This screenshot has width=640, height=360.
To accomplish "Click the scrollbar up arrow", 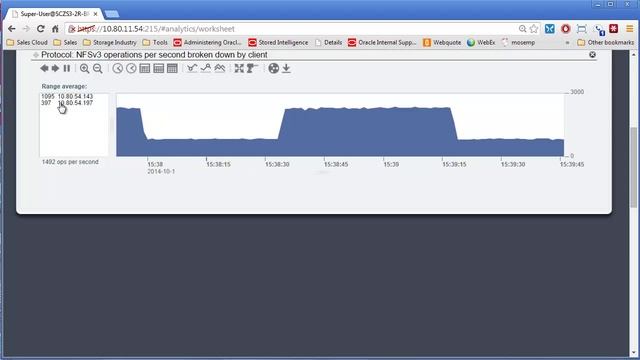I will click(x=633, y=54).
